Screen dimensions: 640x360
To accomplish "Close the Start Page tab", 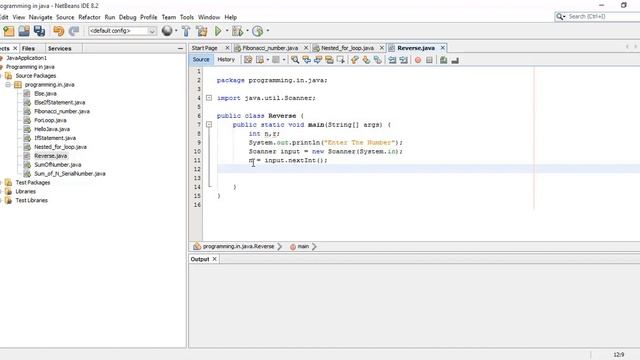I will click(227, 48).
